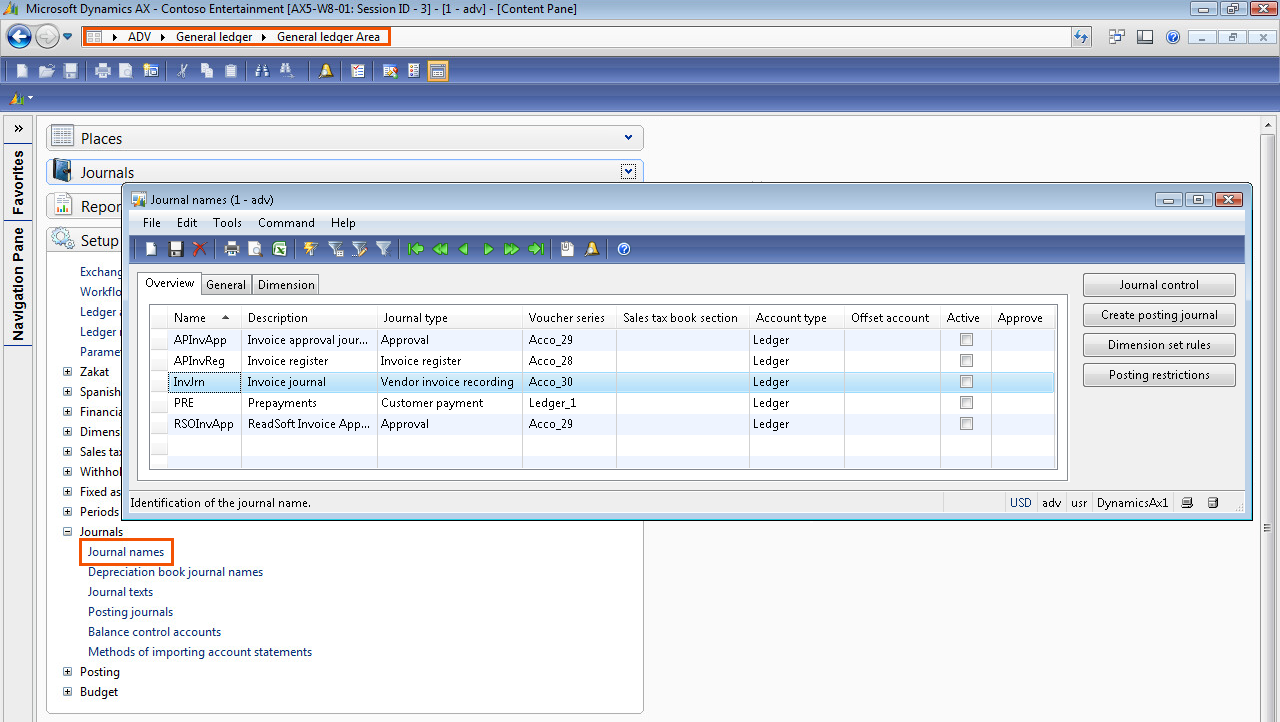Viewport: 1280px width, 722px height.
Task: Export to Excel using the toolbar icon
Action: (280, 249)
